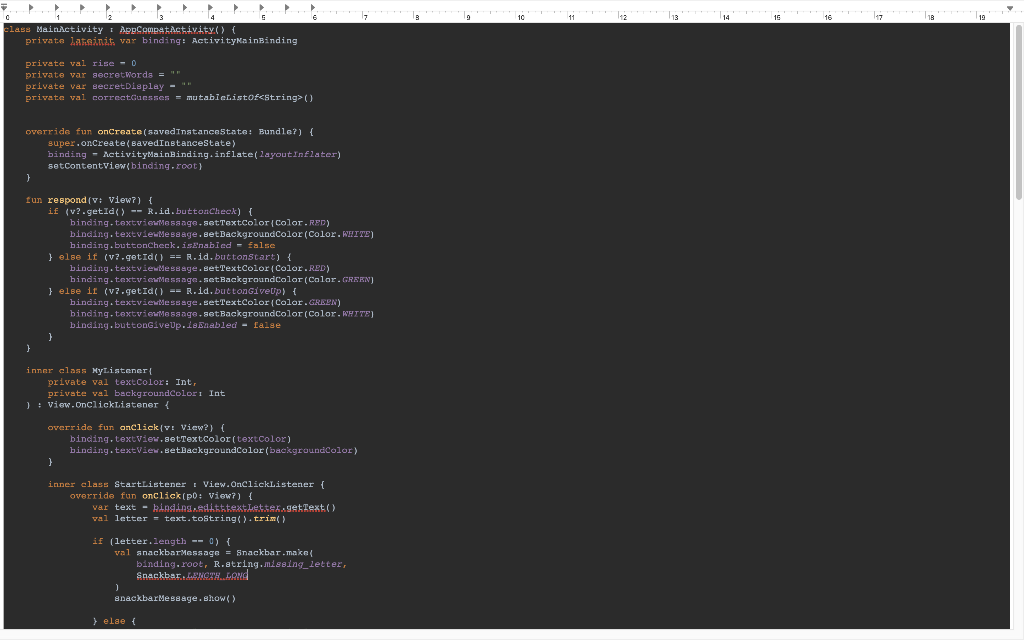Viewport: 1024px width, 640px height.
Task: Click the function name "respond"
Action: click(67, 200)
